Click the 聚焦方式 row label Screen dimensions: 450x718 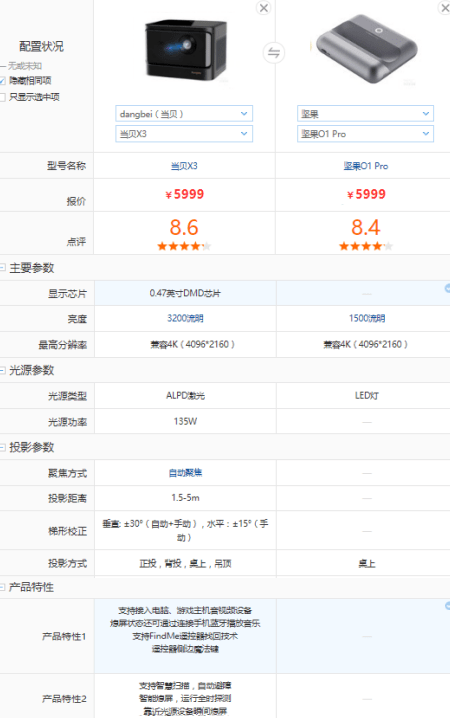coord(67,473)
